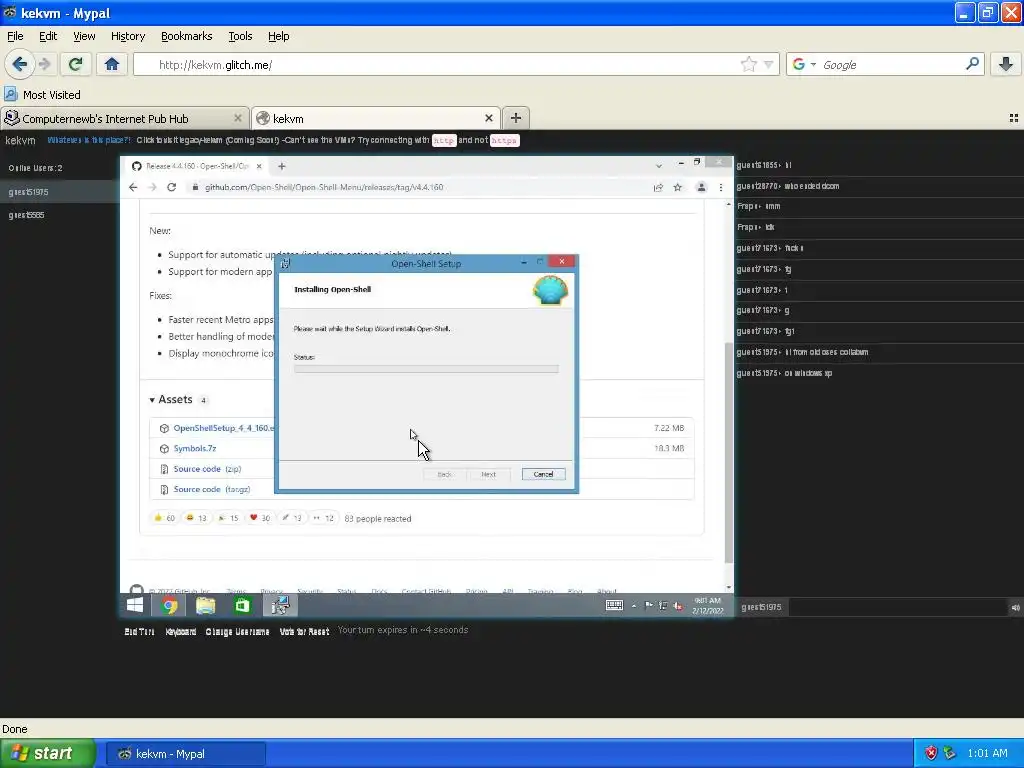Open the History menu
Viewport: 1024px width, 768px height.
click(127, 36)
